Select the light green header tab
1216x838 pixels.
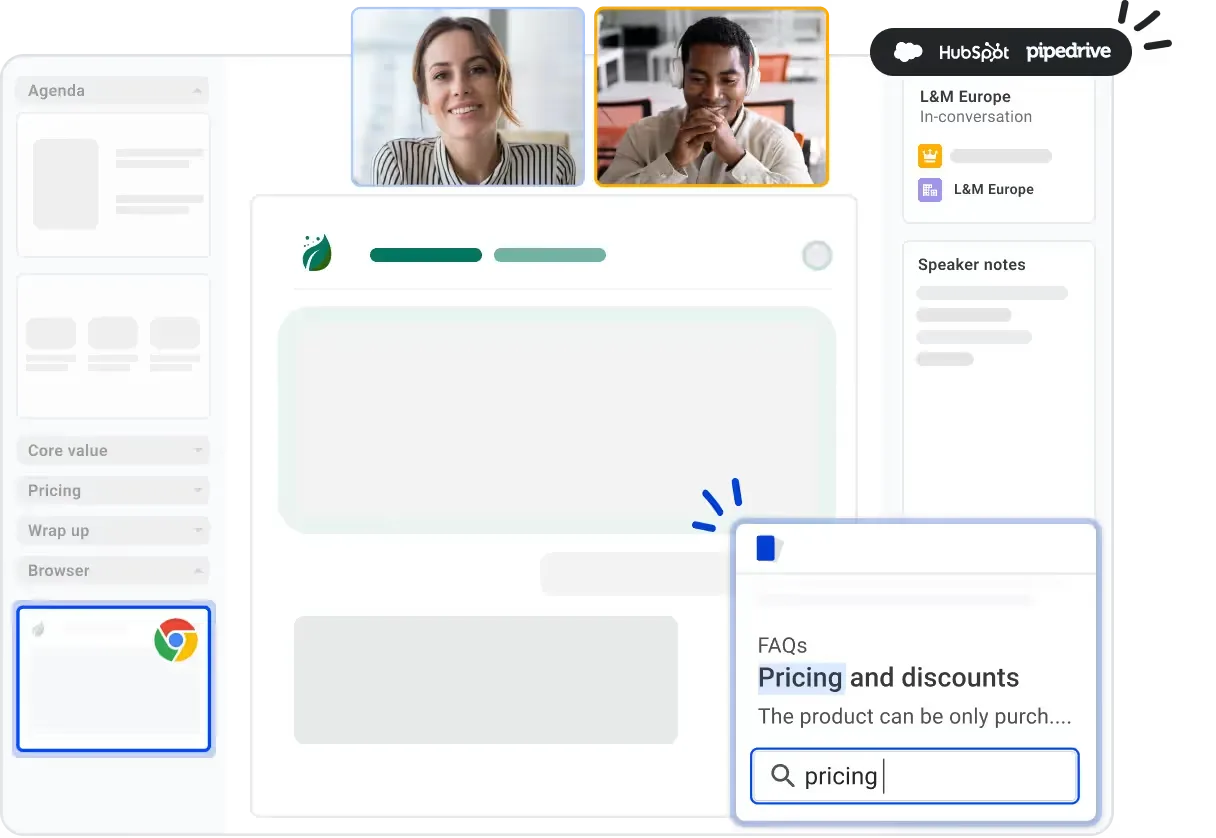(550, 255)
